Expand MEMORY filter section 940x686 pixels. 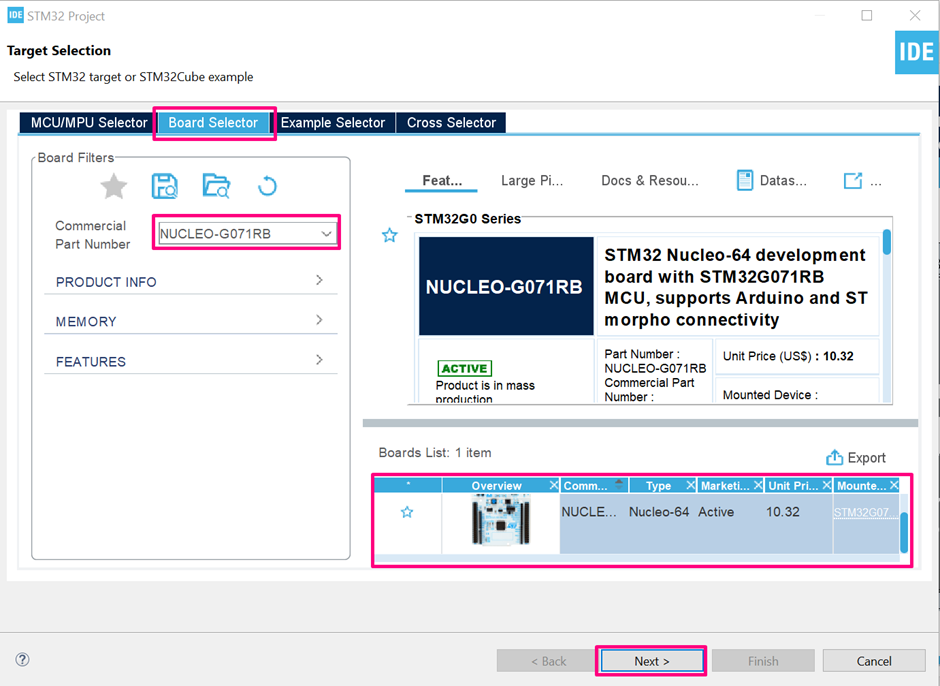point(191,321)
